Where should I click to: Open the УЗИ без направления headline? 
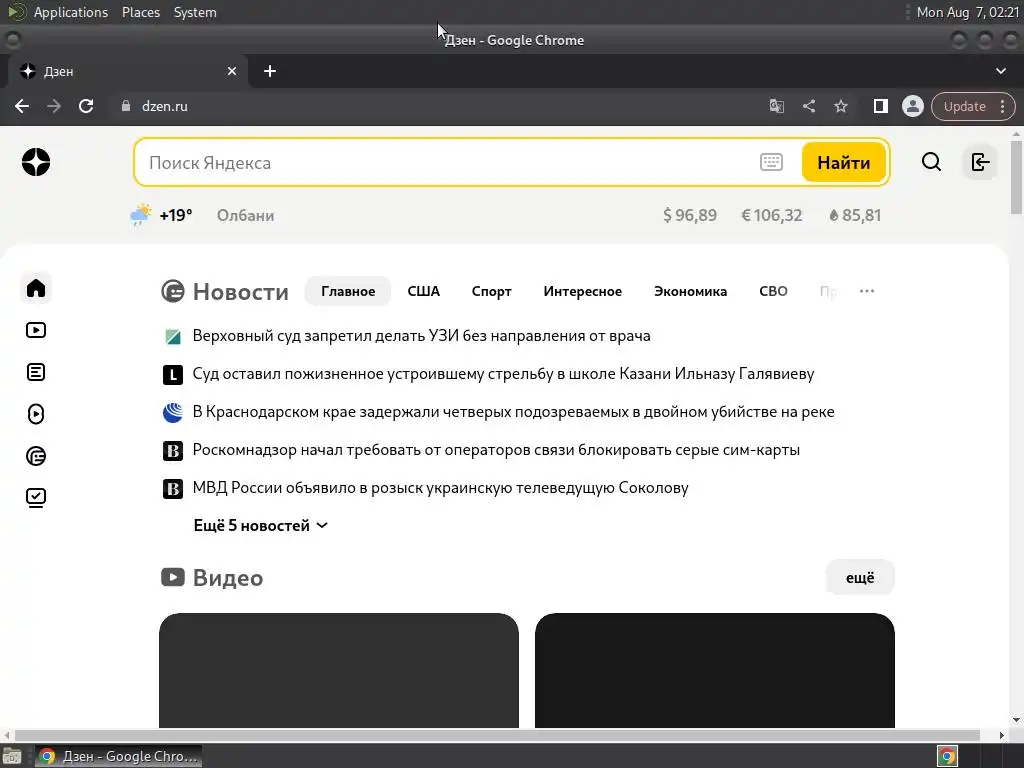tap(421, 336)
